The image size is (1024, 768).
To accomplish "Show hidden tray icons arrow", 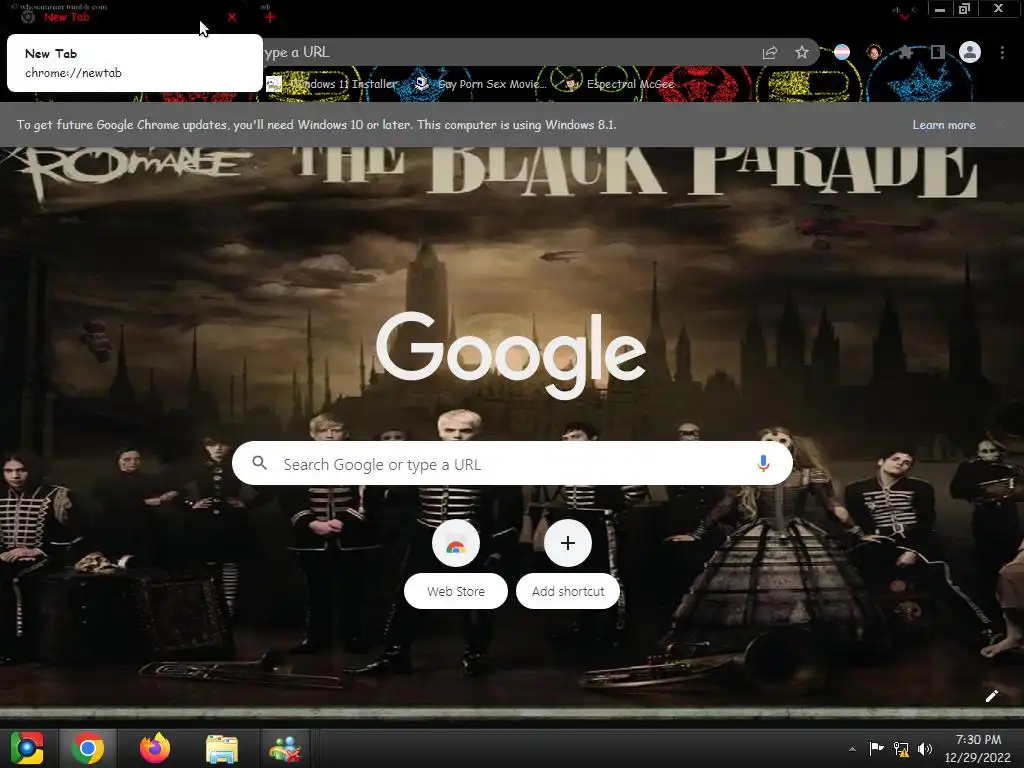I will 852,749.
